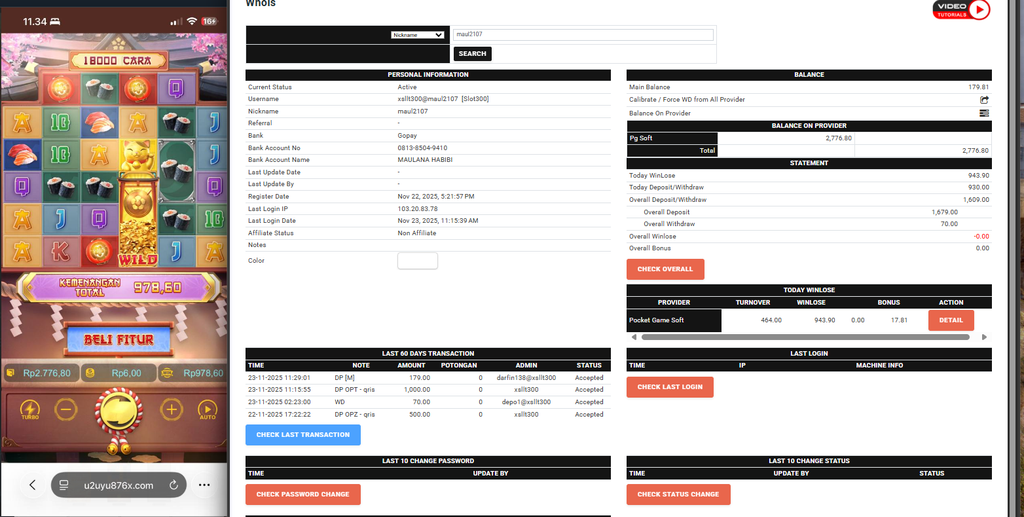Click the Overall Deposit value 1,679.00
Viewport: 1024px width, 517px height.
click(x=944, y=212)
